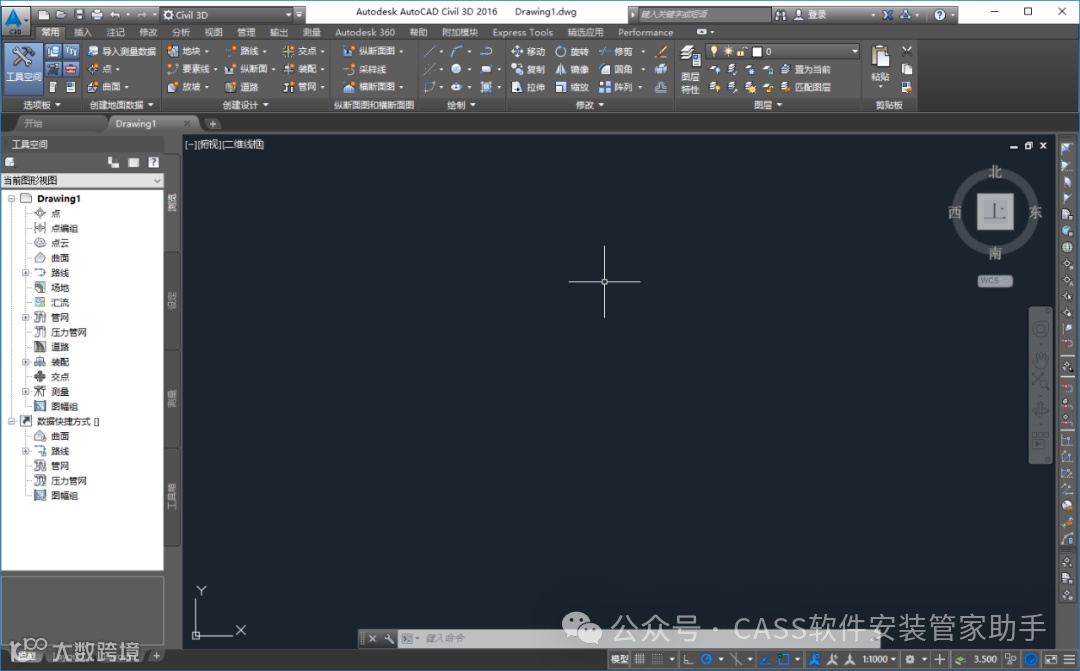Viewport: 1080px width, 671px height.
Task: Expand the 装配 assemblies tree node
Action: pyautogui.click(x=25, y=362)
